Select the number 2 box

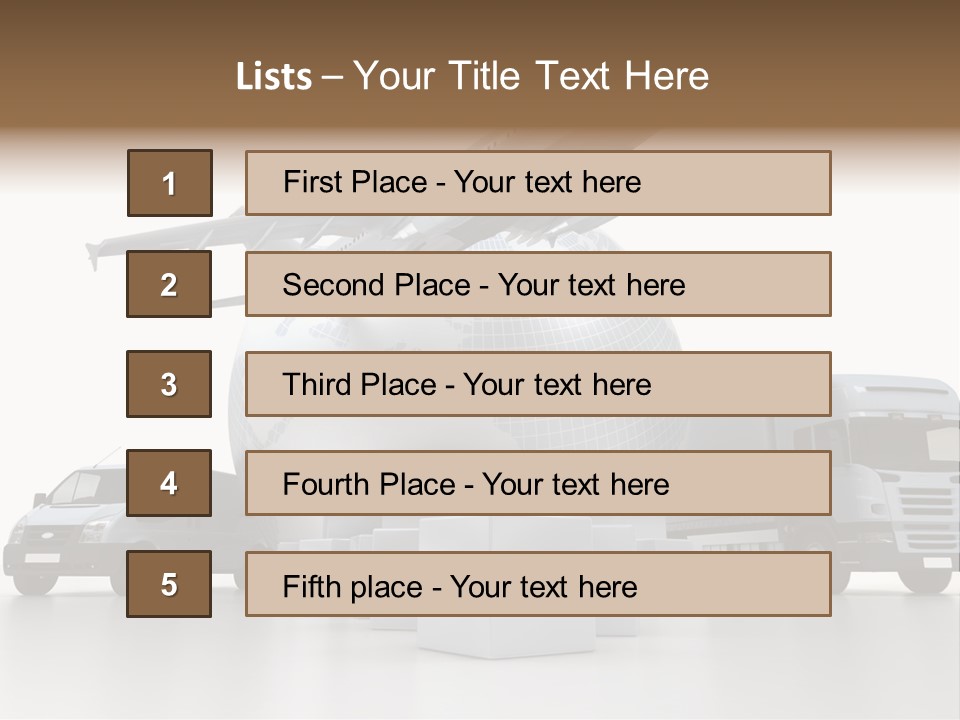(x=169, y=284)
